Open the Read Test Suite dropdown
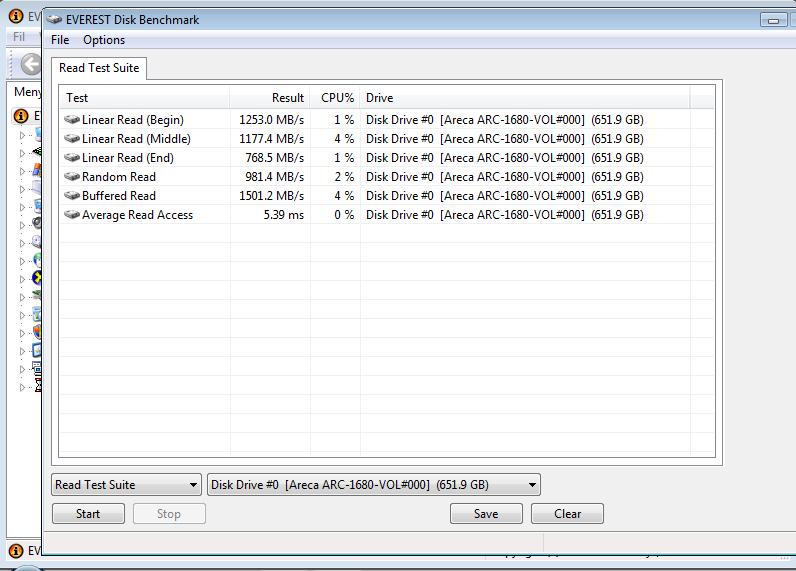Image resolution: width=796 pixels, height=571 pixels. (126, 485)
